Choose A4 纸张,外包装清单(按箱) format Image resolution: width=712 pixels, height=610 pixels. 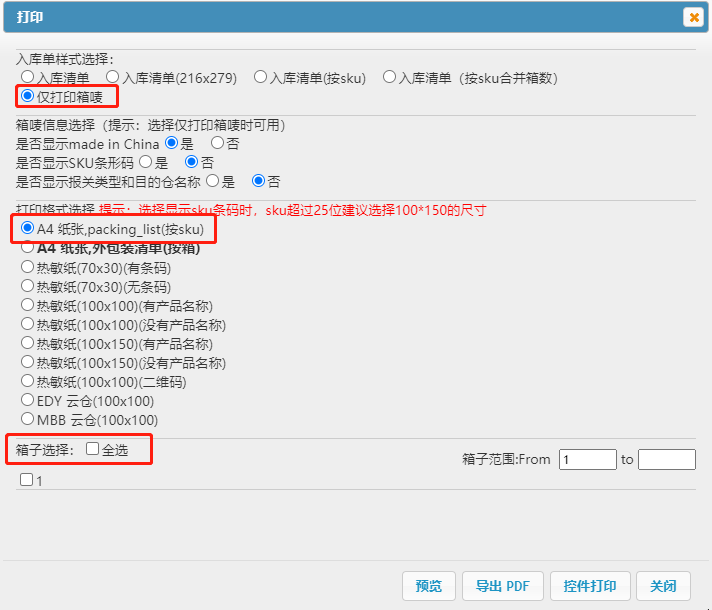pos(28,248)
